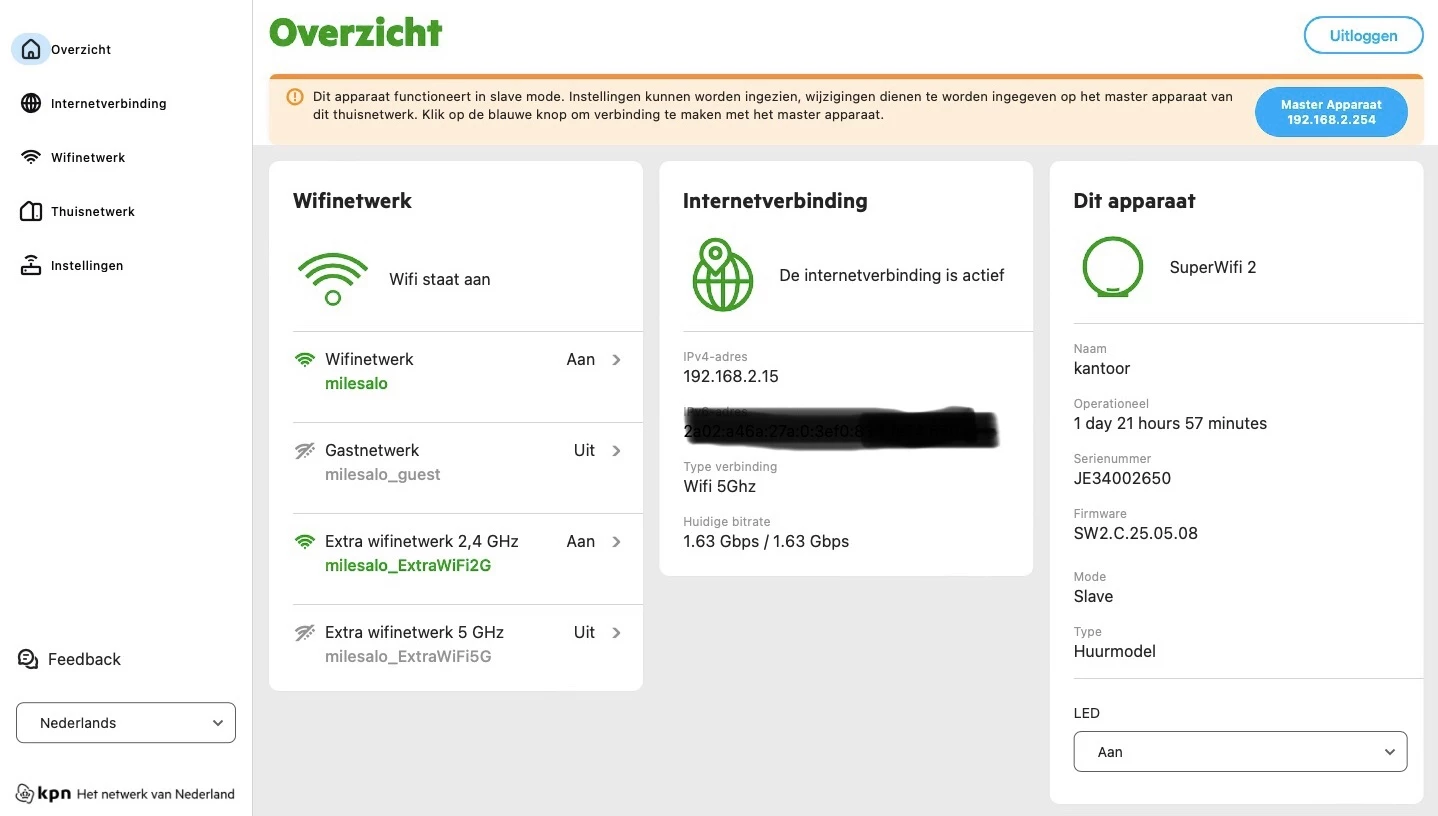This screenshot has width=1438, height=816.
Task: Expand the Gastnetwerk row chevron
Action: (x=617, y=451)
